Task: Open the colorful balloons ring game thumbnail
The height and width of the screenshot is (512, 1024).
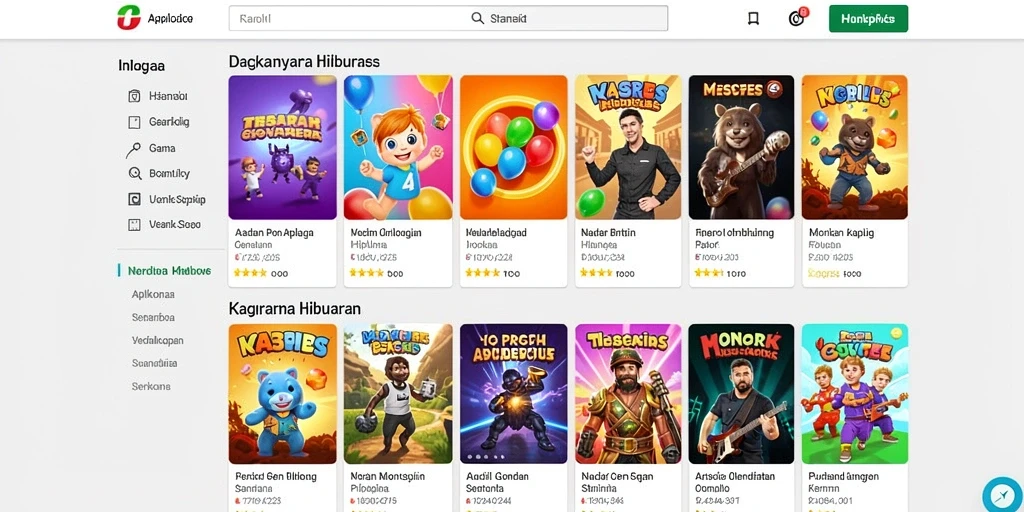Action: (513, 147)
